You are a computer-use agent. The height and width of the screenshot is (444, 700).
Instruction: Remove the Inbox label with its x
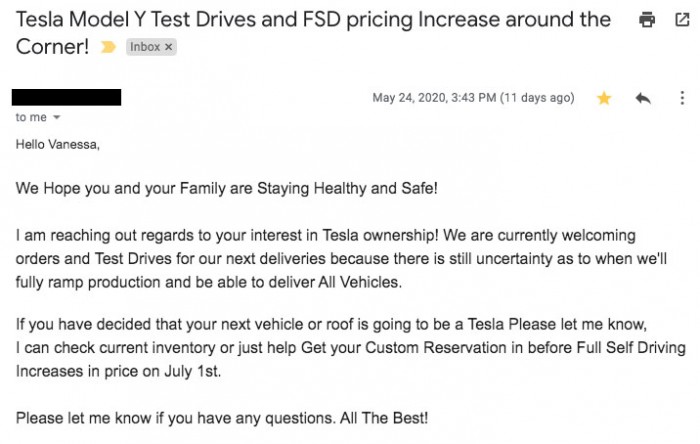168,47
